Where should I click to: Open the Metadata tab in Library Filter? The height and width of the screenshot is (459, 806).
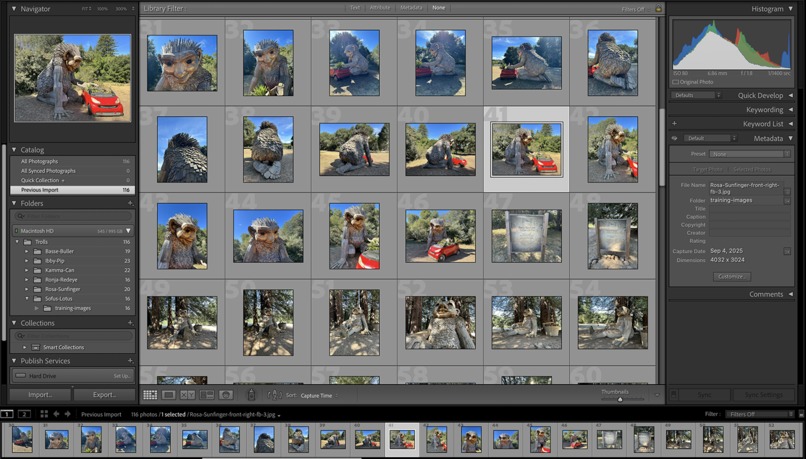click(411, 8)
